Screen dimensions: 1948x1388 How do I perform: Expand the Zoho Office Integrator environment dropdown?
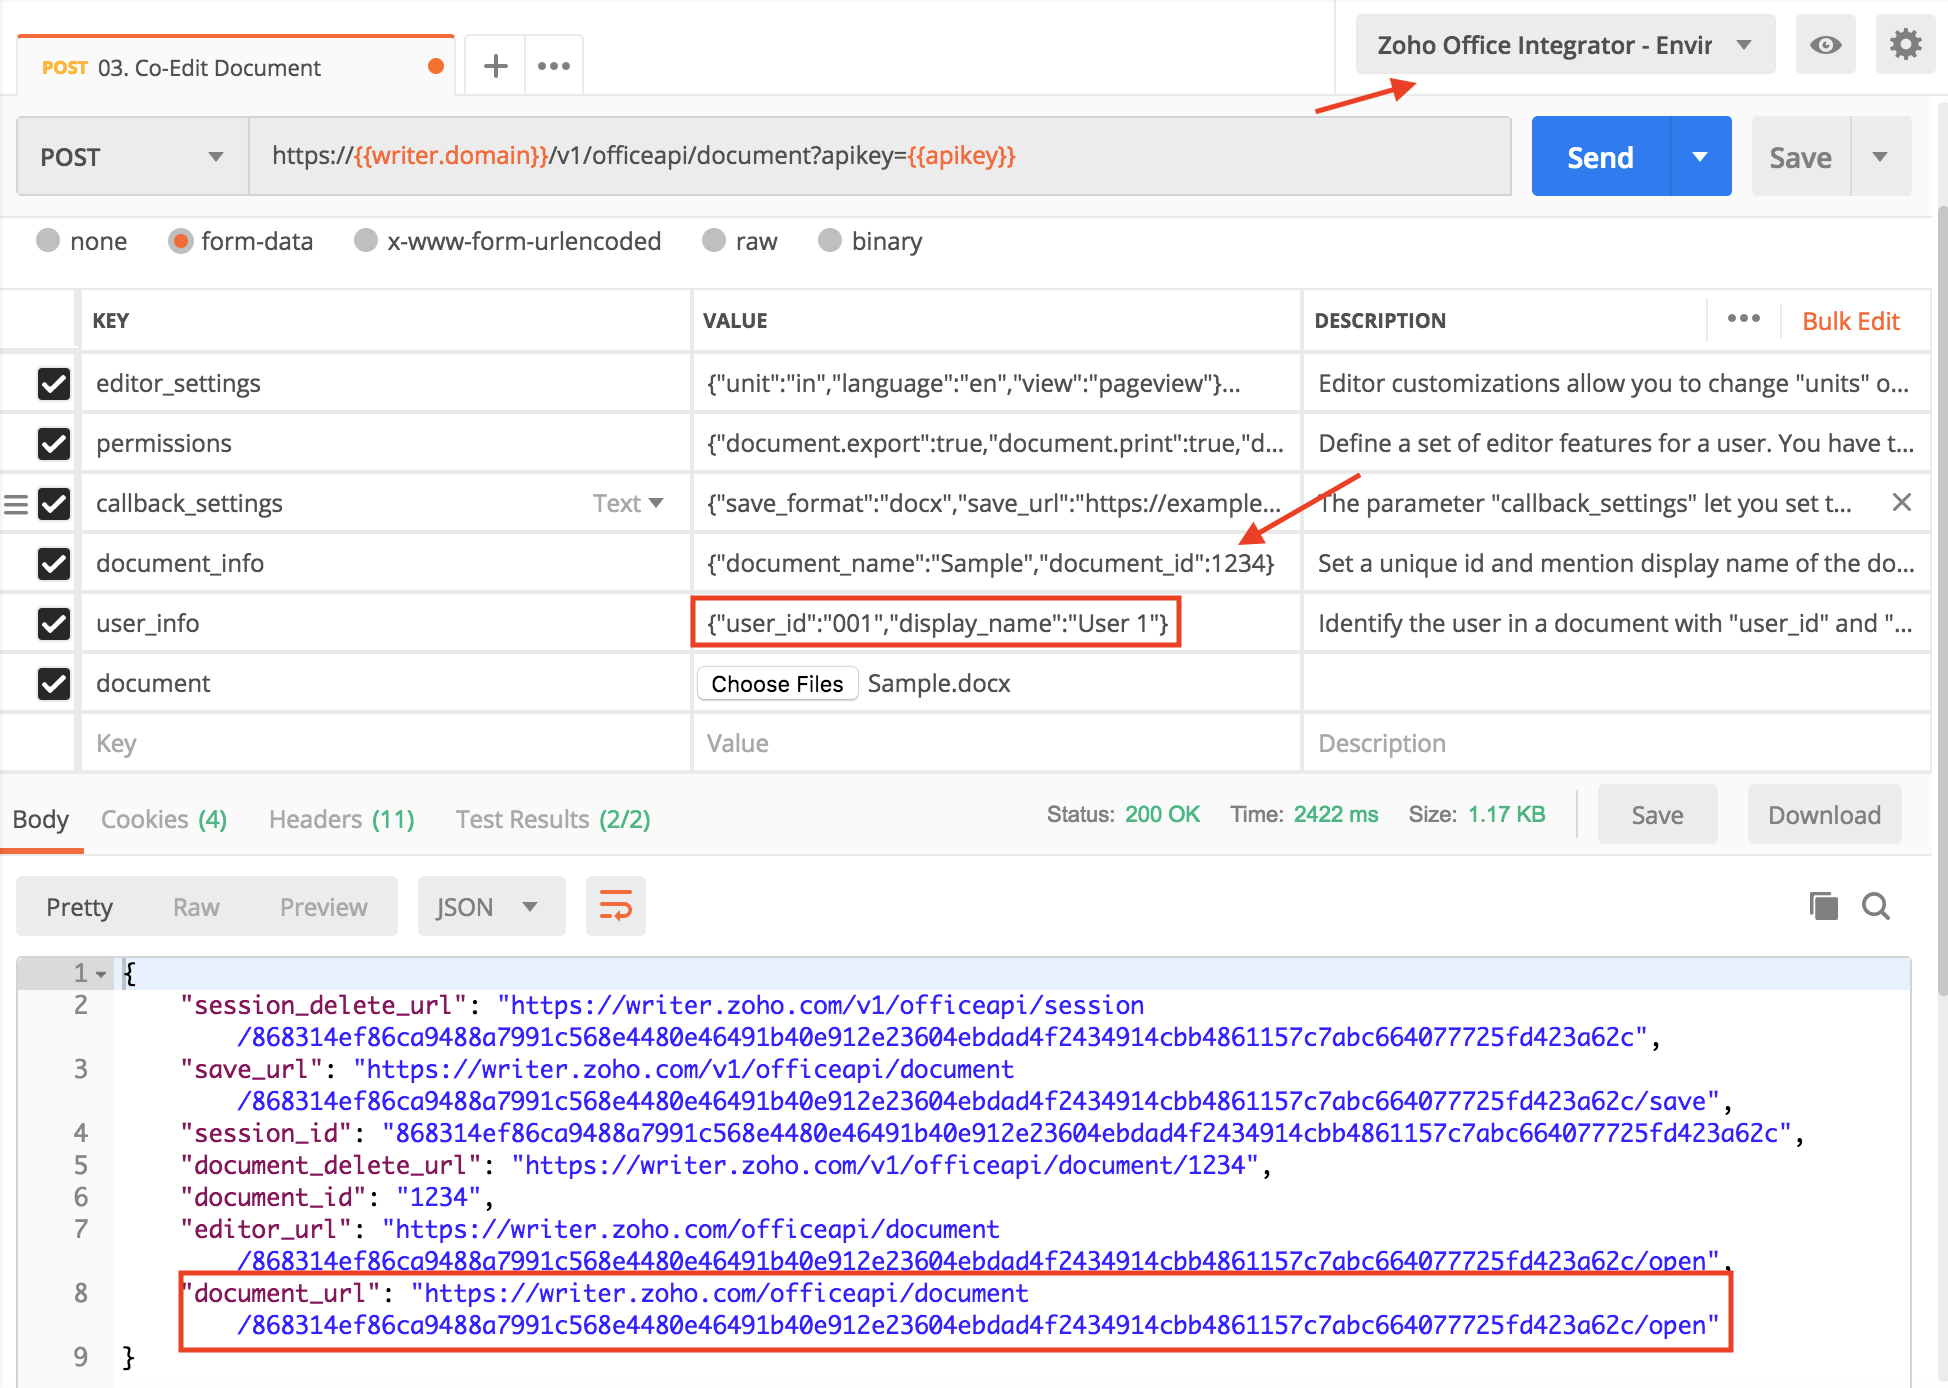point(1564,45)
